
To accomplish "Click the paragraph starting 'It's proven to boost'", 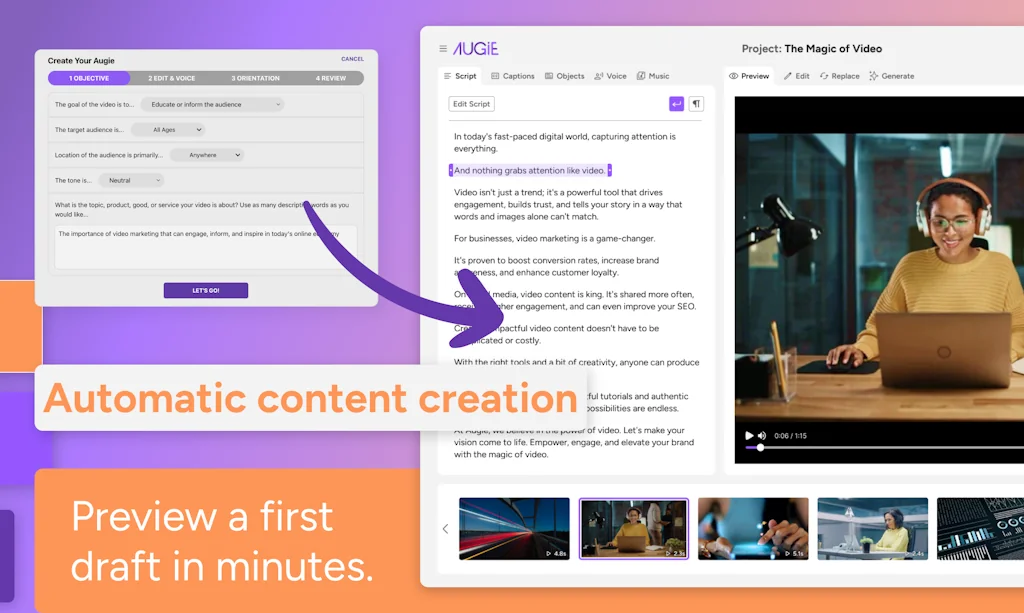I will [x=556, y=266].
